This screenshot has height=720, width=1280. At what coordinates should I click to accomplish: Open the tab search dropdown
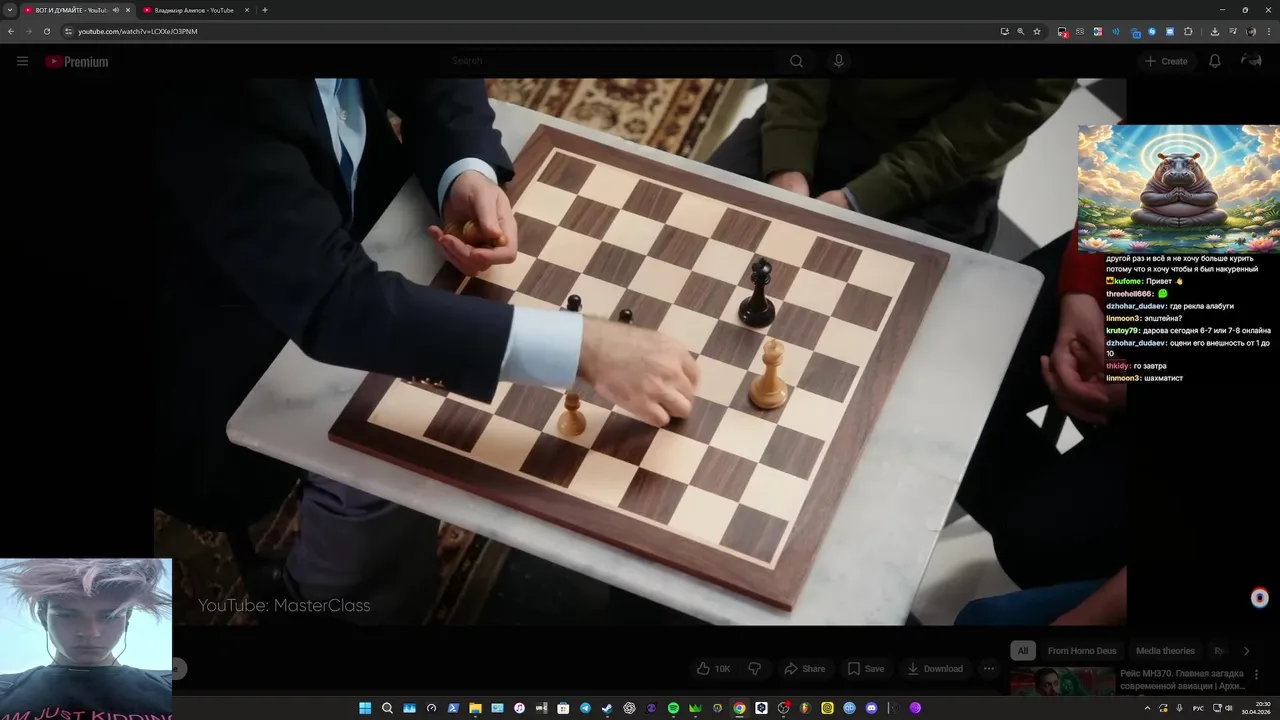[x=10, y=10]
